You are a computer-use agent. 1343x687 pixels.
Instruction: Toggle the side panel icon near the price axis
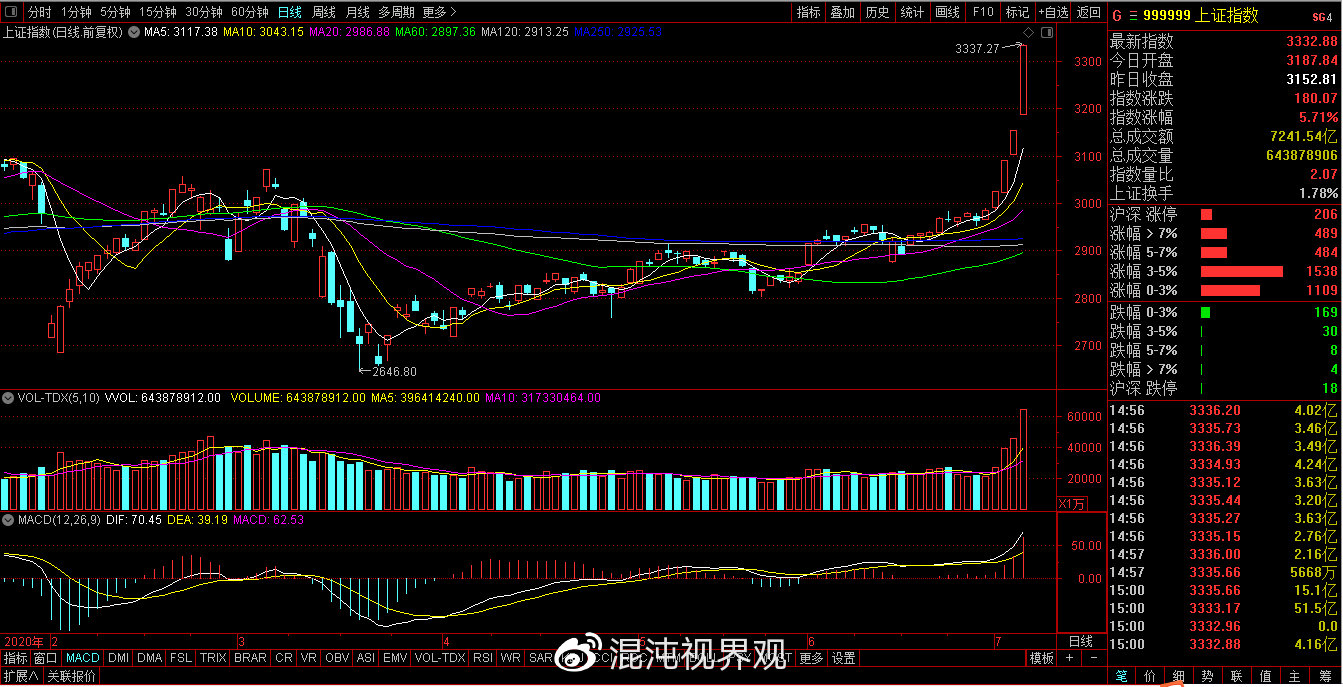click(x=1047, y=32)
